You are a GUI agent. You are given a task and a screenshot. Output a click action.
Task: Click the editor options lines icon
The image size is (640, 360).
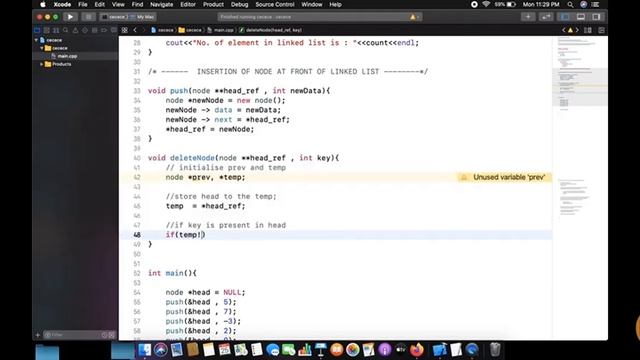[588, 30]
